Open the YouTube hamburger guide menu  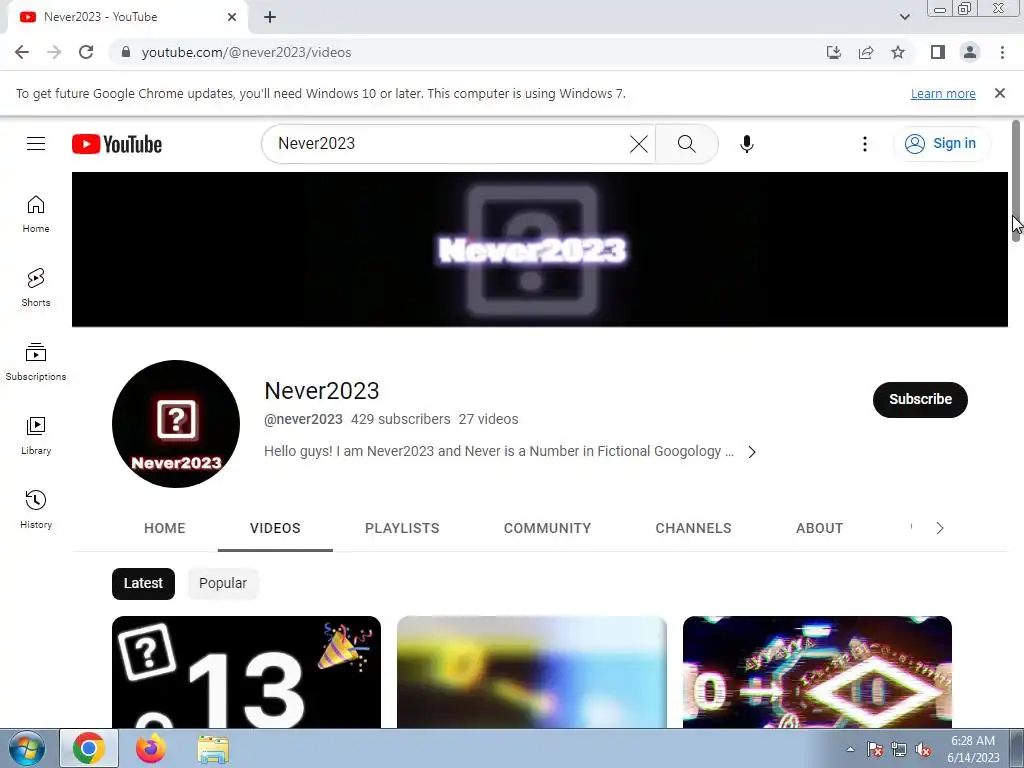(x=36, y=144)
